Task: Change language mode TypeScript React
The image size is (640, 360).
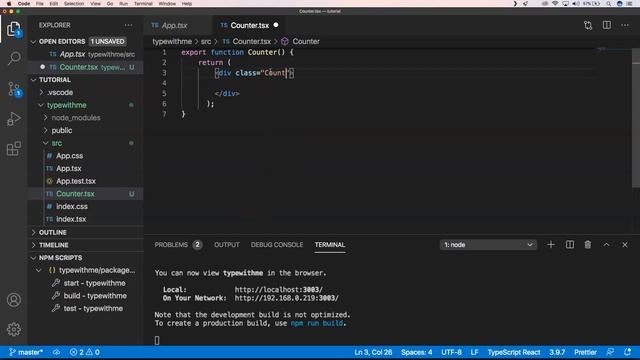Action: [x=514, y=352]
